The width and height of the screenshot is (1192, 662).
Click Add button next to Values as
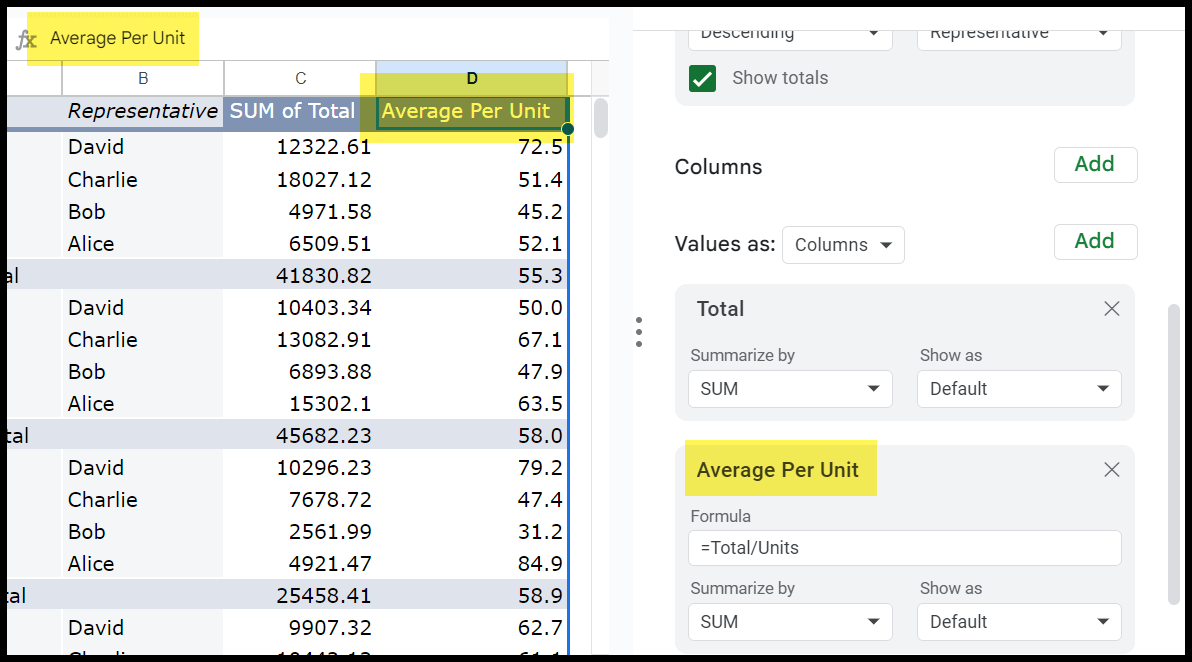(1095, 241)
